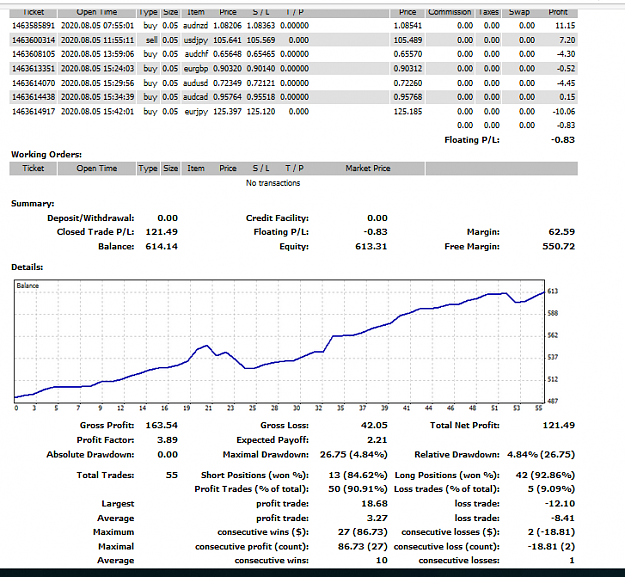Click the Short Positions value 13 (84.62%)
The image size is (625, 577).
click(358, 475)
